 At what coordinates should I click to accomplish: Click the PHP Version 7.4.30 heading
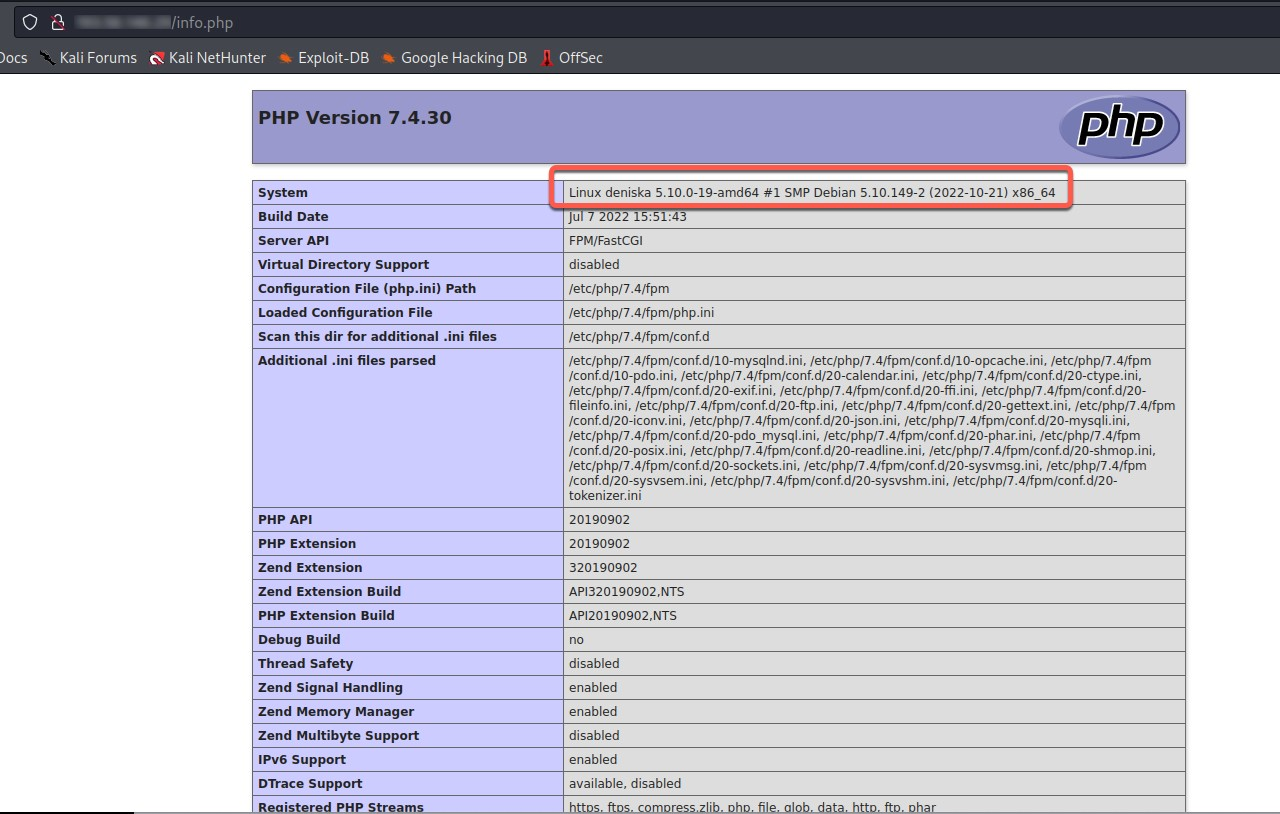(355, 118)
